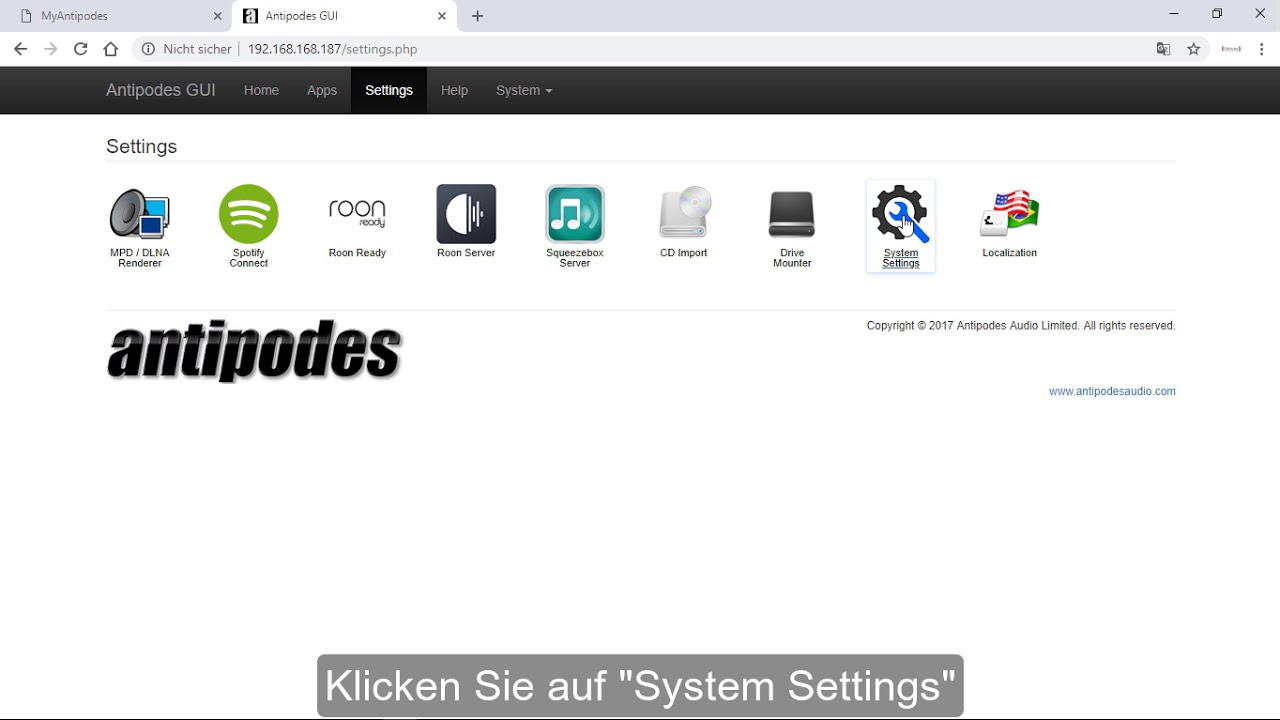The width and height of the screenshot is (1280, 720).
Task: Minimize the browser window
Action: (1173, 14)
